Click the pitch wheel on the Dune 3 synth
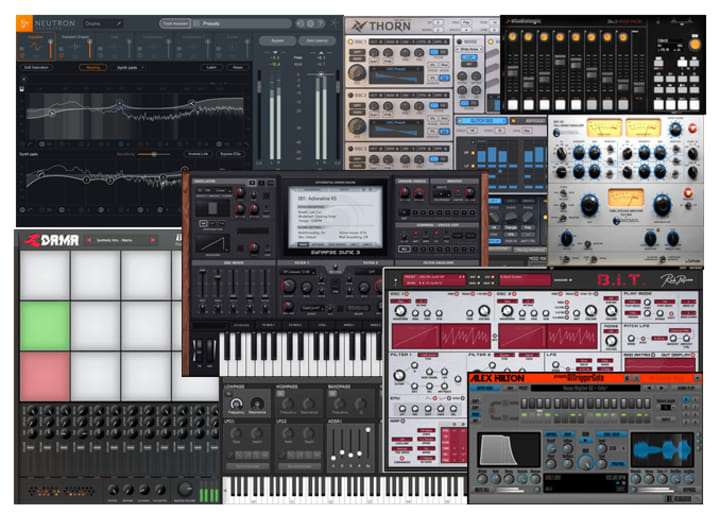Screen dimensions: 720x514 (198, 351)
